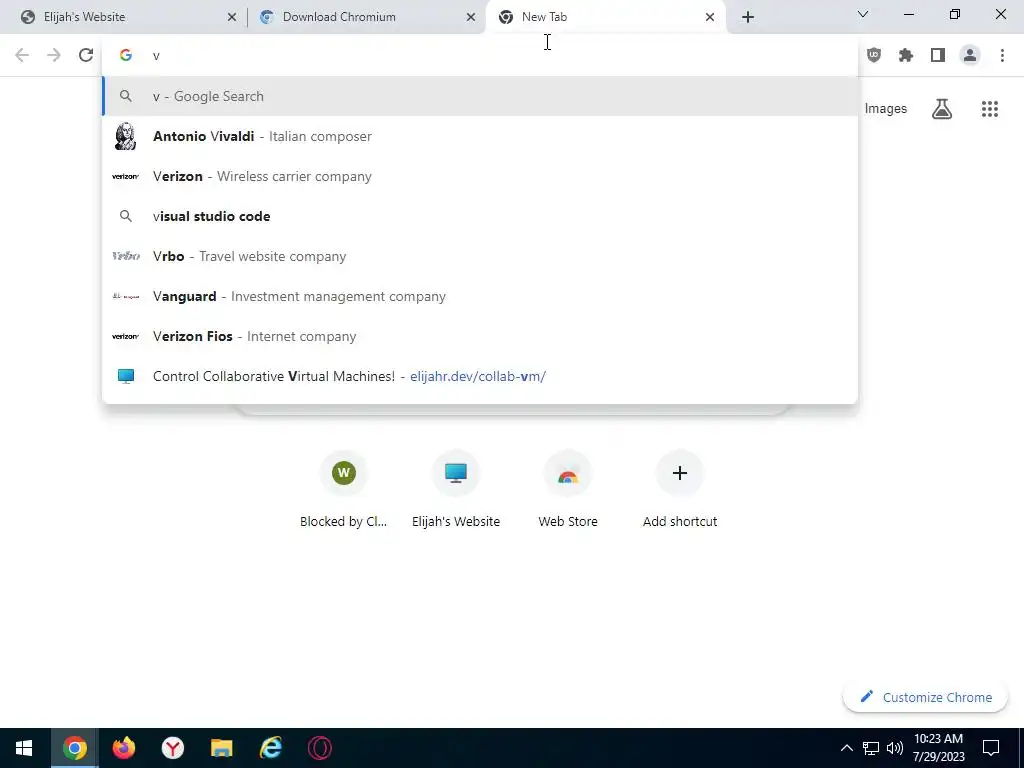Open the Windows Start menu
The width and height of the screenshot is (1024, 768).
[24, 748]
